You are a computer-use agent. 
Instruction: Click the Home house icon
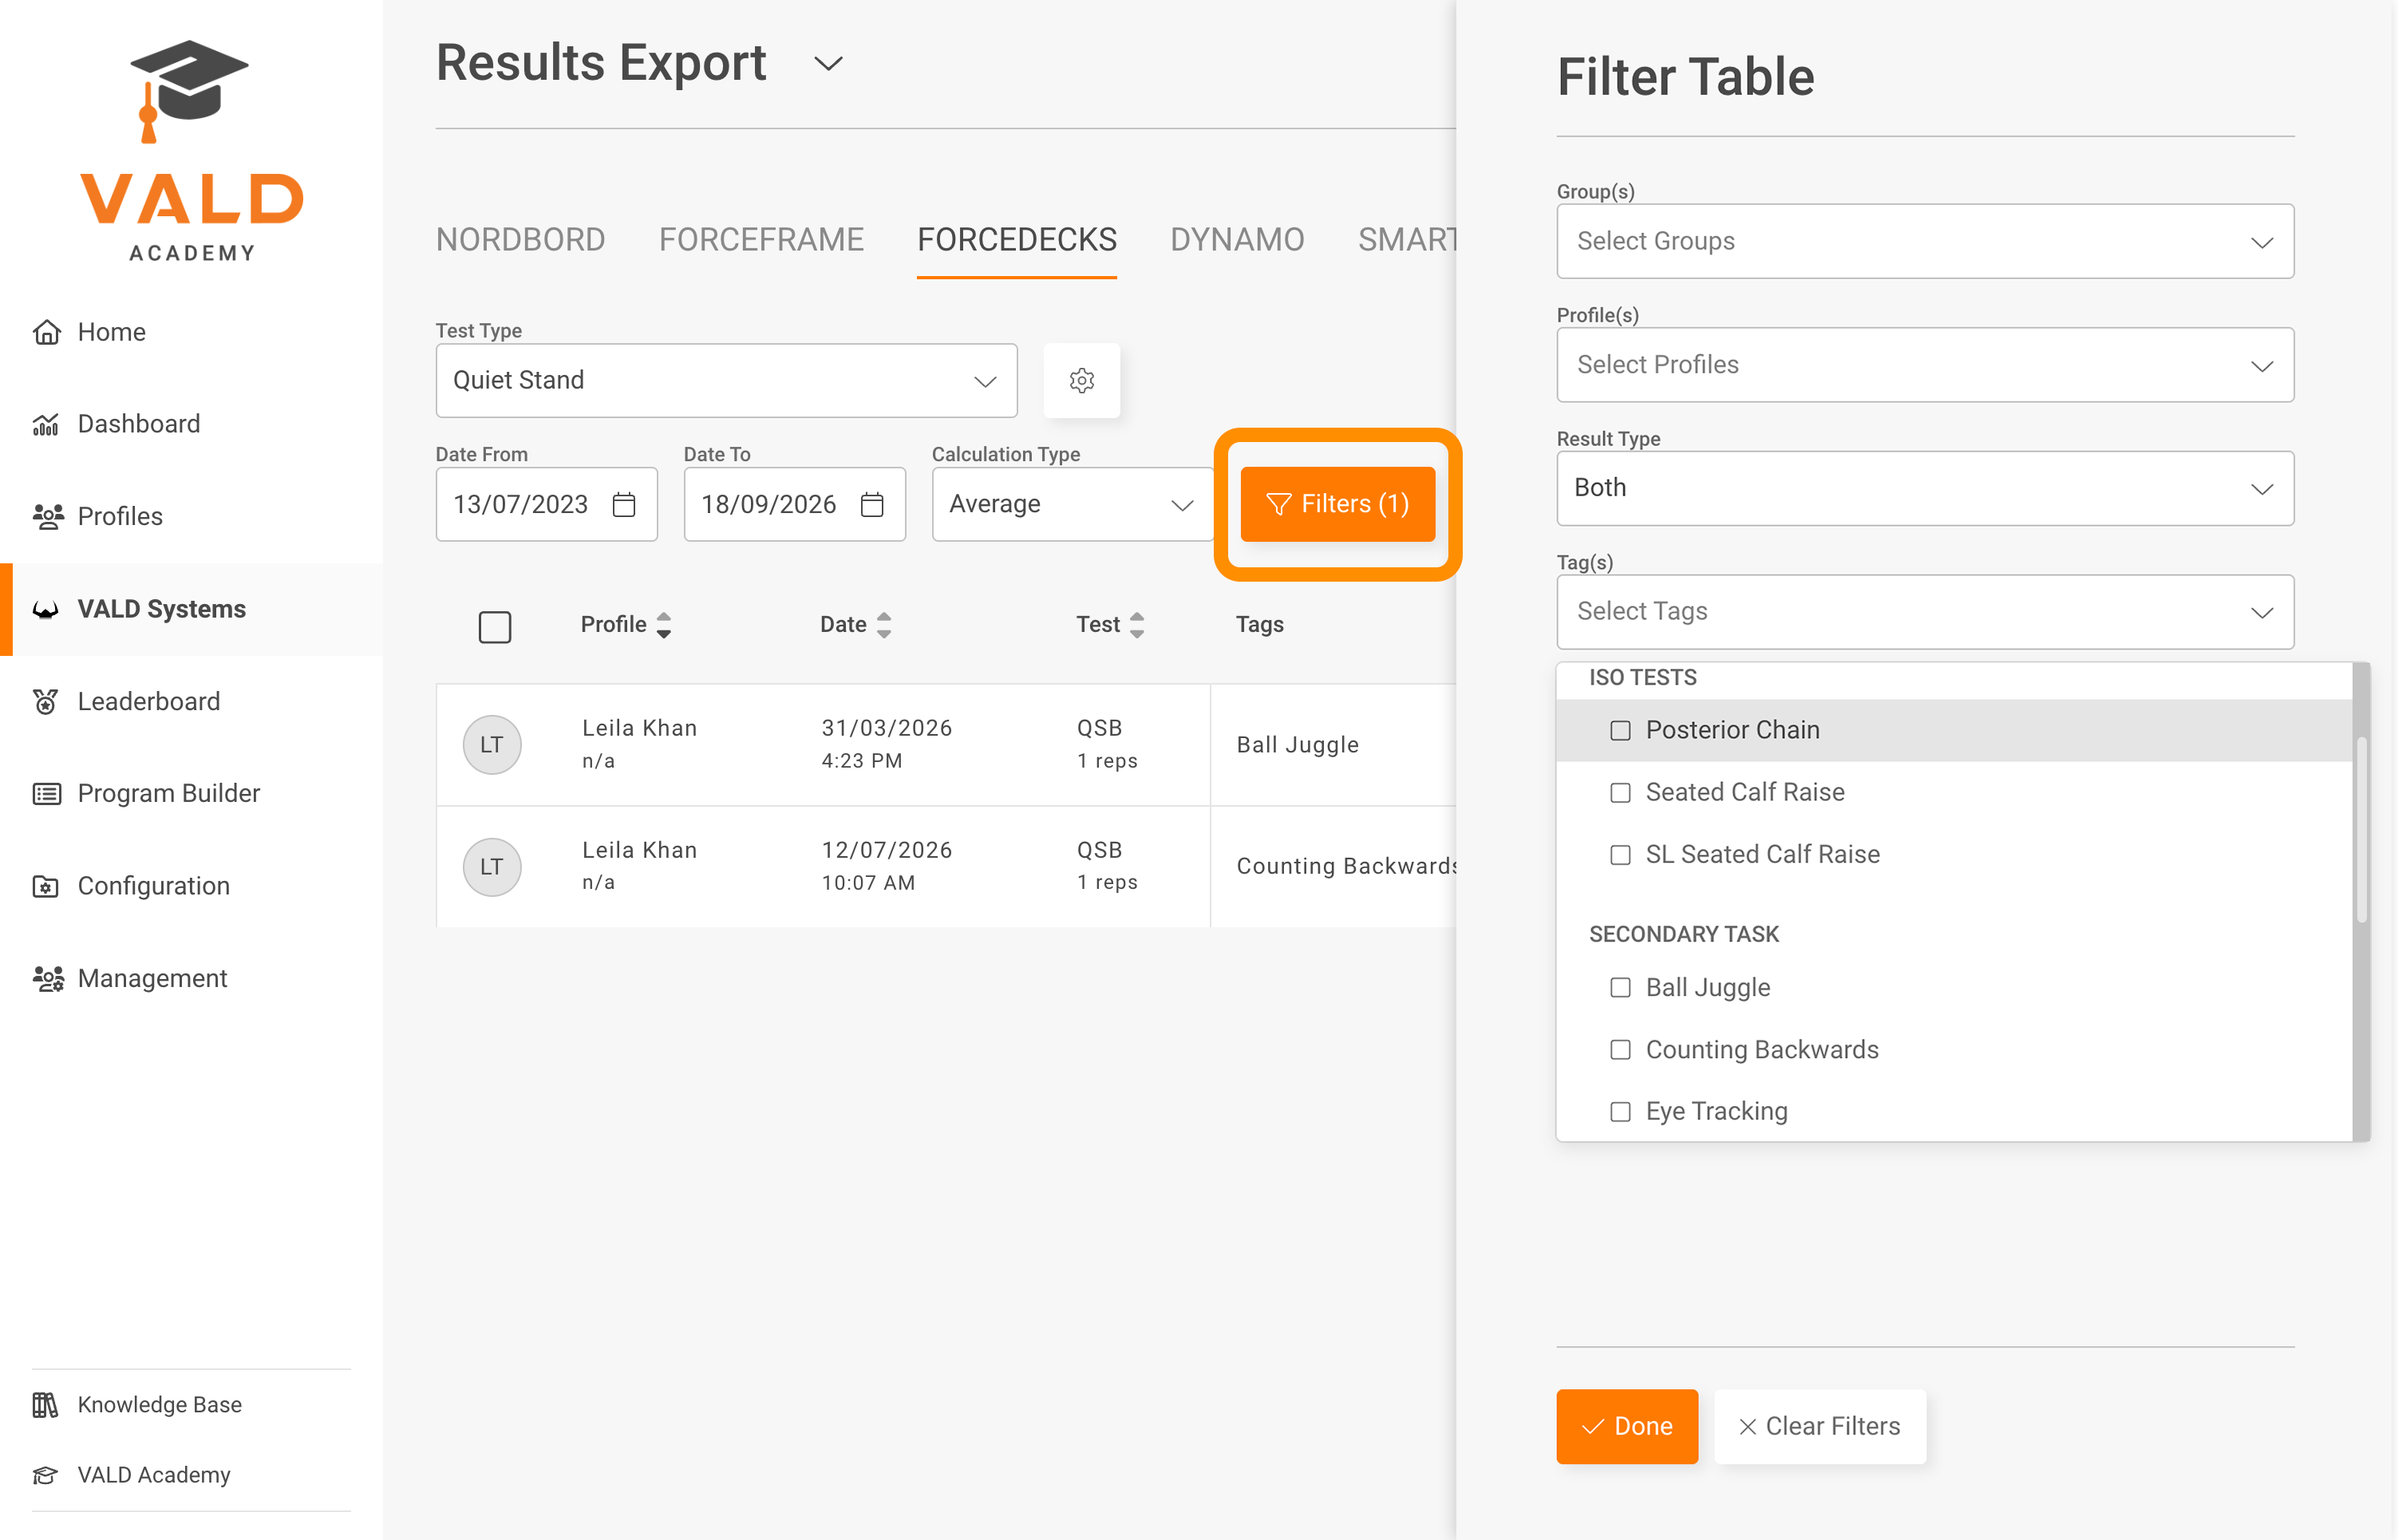[47, 332]
